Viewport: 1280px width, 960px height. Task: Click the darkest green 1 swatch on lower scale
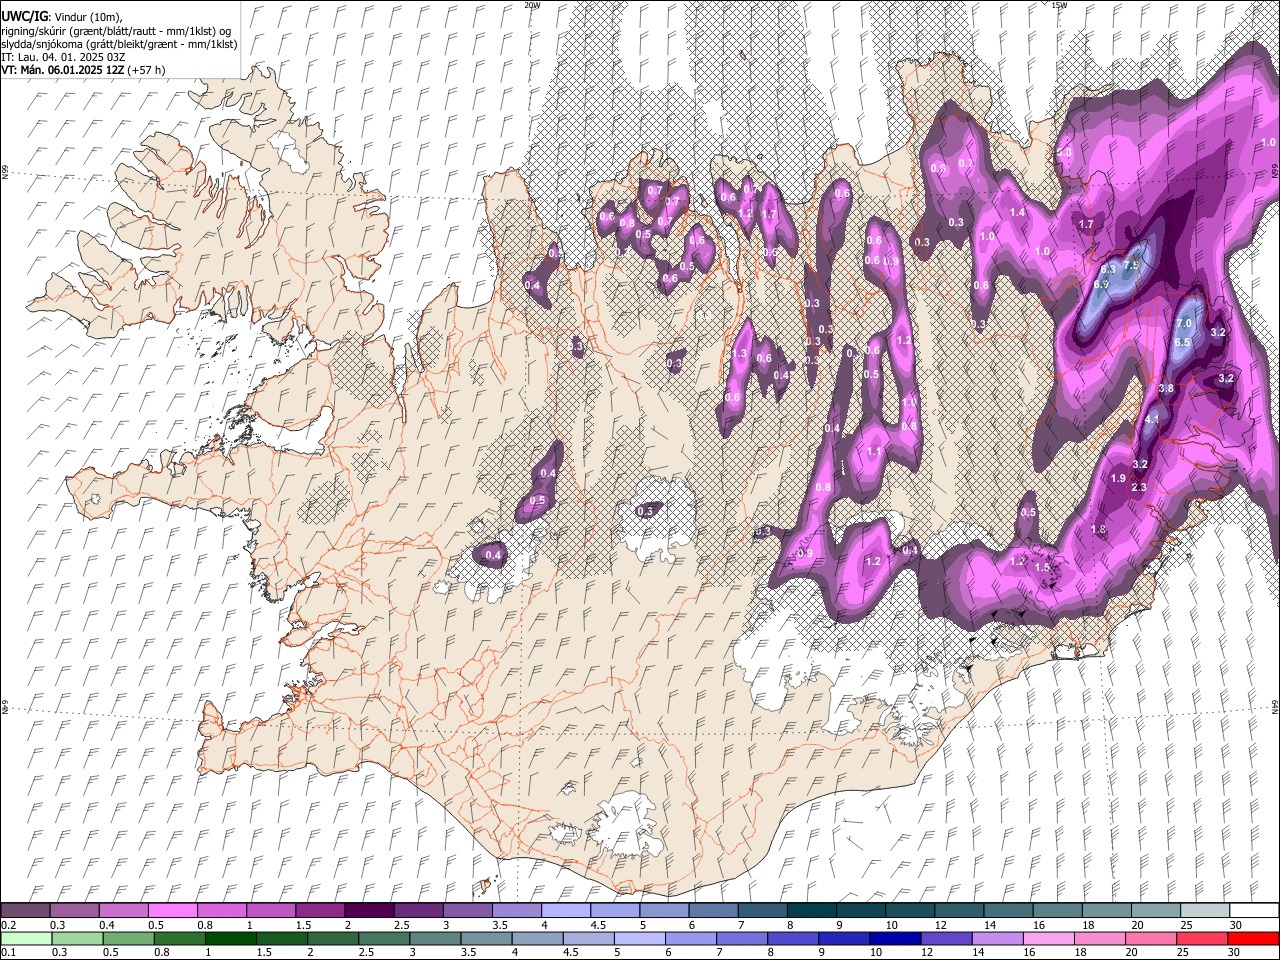[x=230, y=939]
